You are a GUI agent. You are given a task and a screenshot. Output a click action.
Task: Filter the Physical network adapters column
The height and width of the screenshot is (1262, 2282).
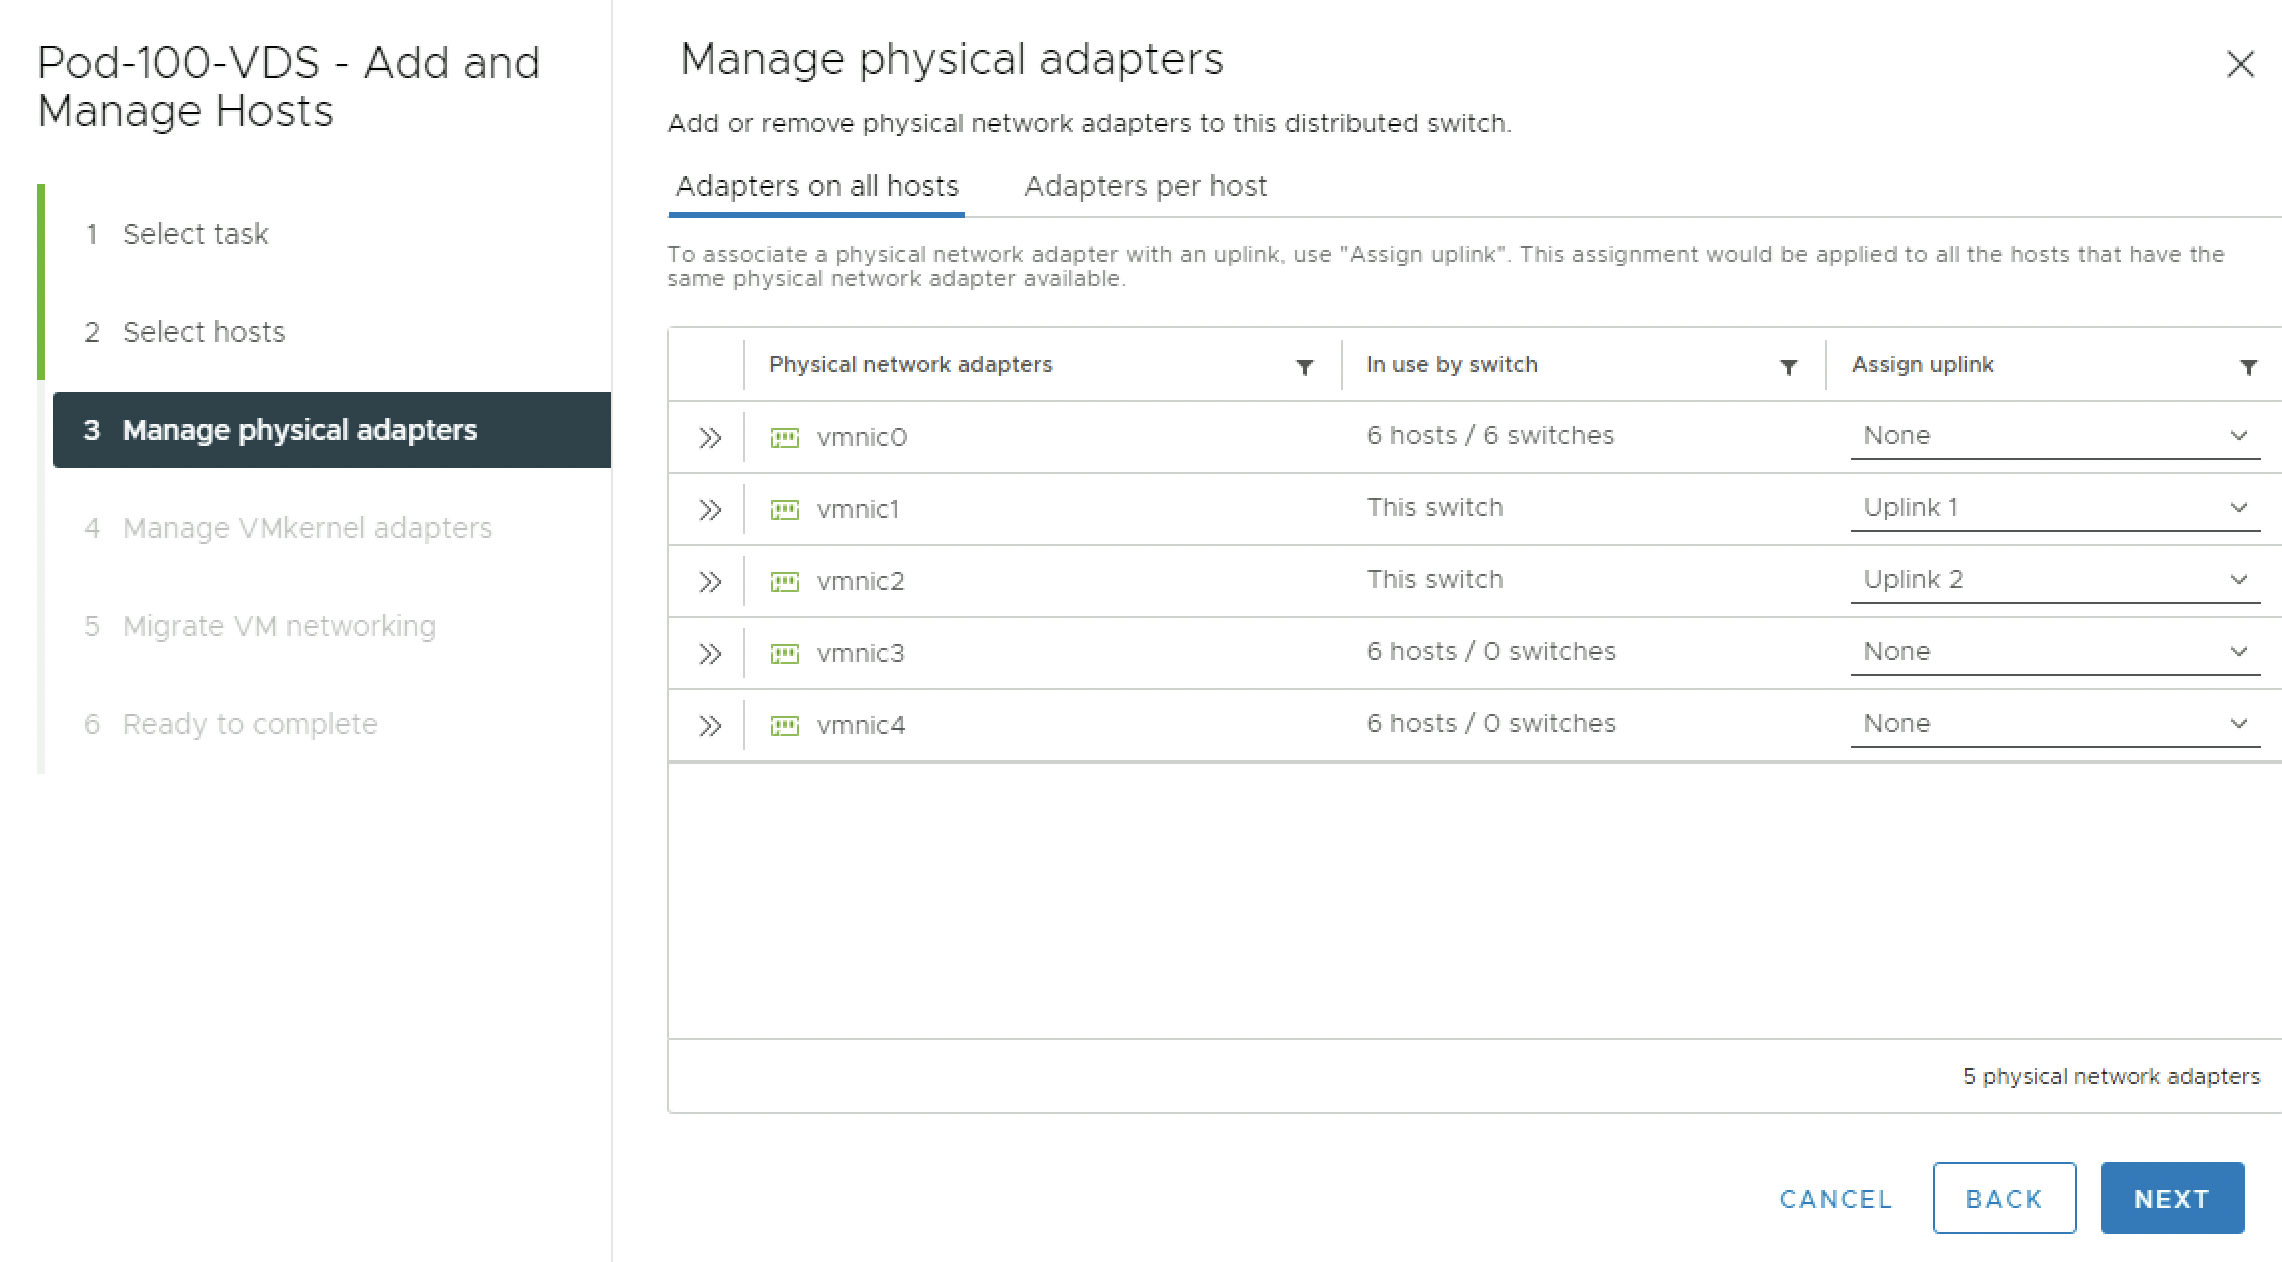[x=1304, y=367]
